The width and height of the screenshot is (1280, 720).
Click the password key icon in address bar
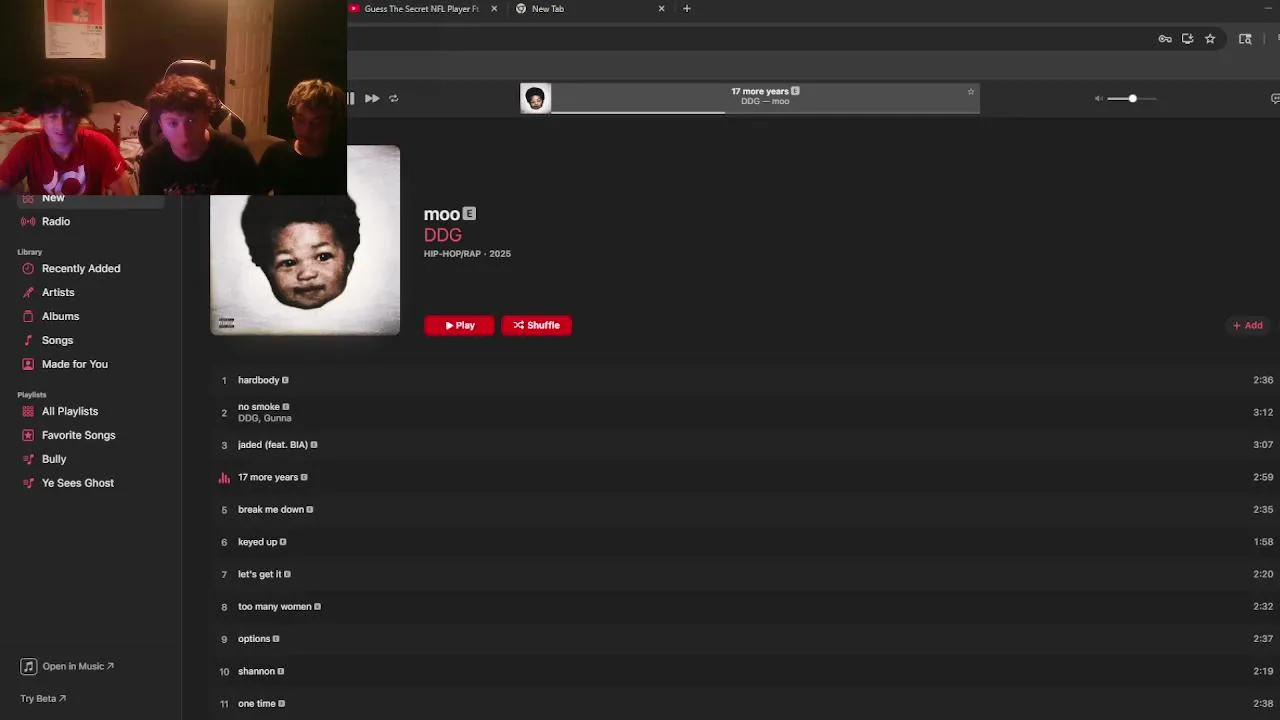click(1165, 39)
